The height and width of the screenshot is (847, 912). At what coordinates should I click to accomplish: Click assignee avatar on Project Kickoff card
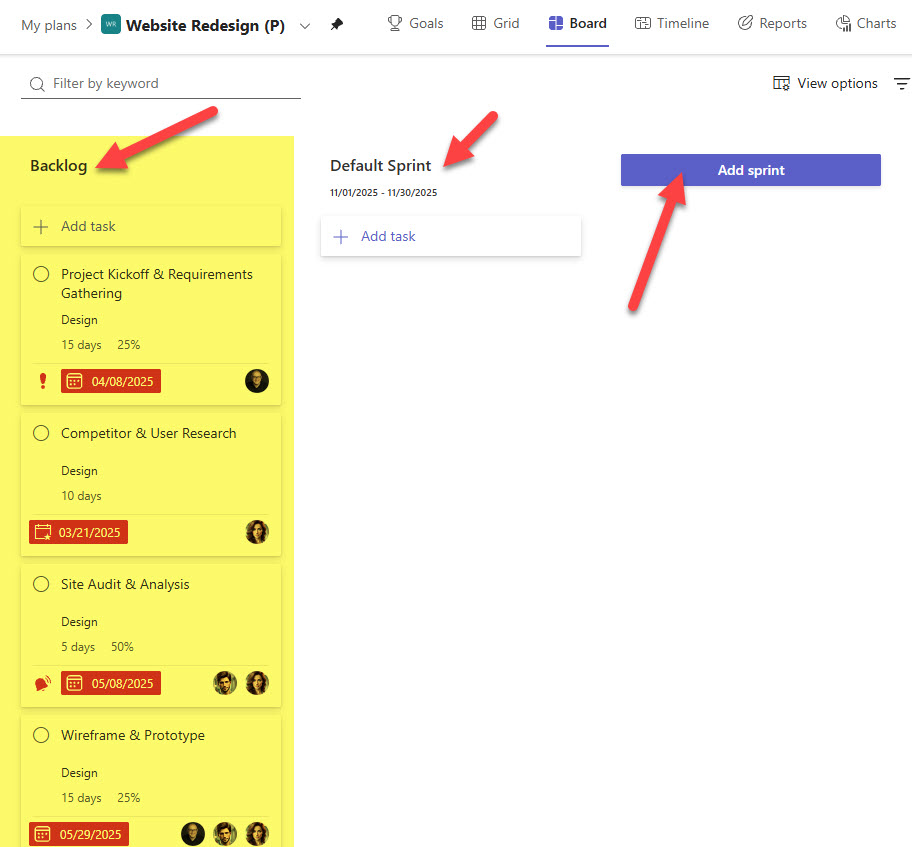(256, 381)
